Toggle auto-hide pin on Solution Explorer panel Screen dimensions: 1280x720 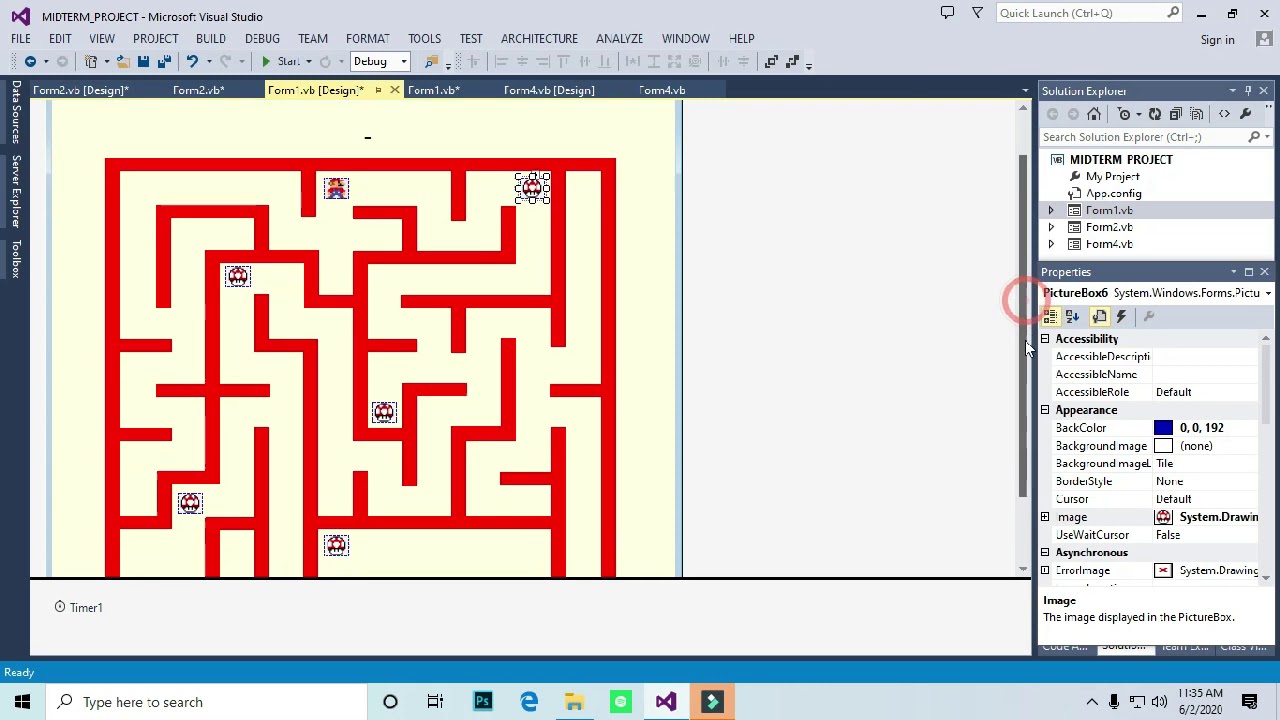pyautogui.click(x=1248, y=91)
